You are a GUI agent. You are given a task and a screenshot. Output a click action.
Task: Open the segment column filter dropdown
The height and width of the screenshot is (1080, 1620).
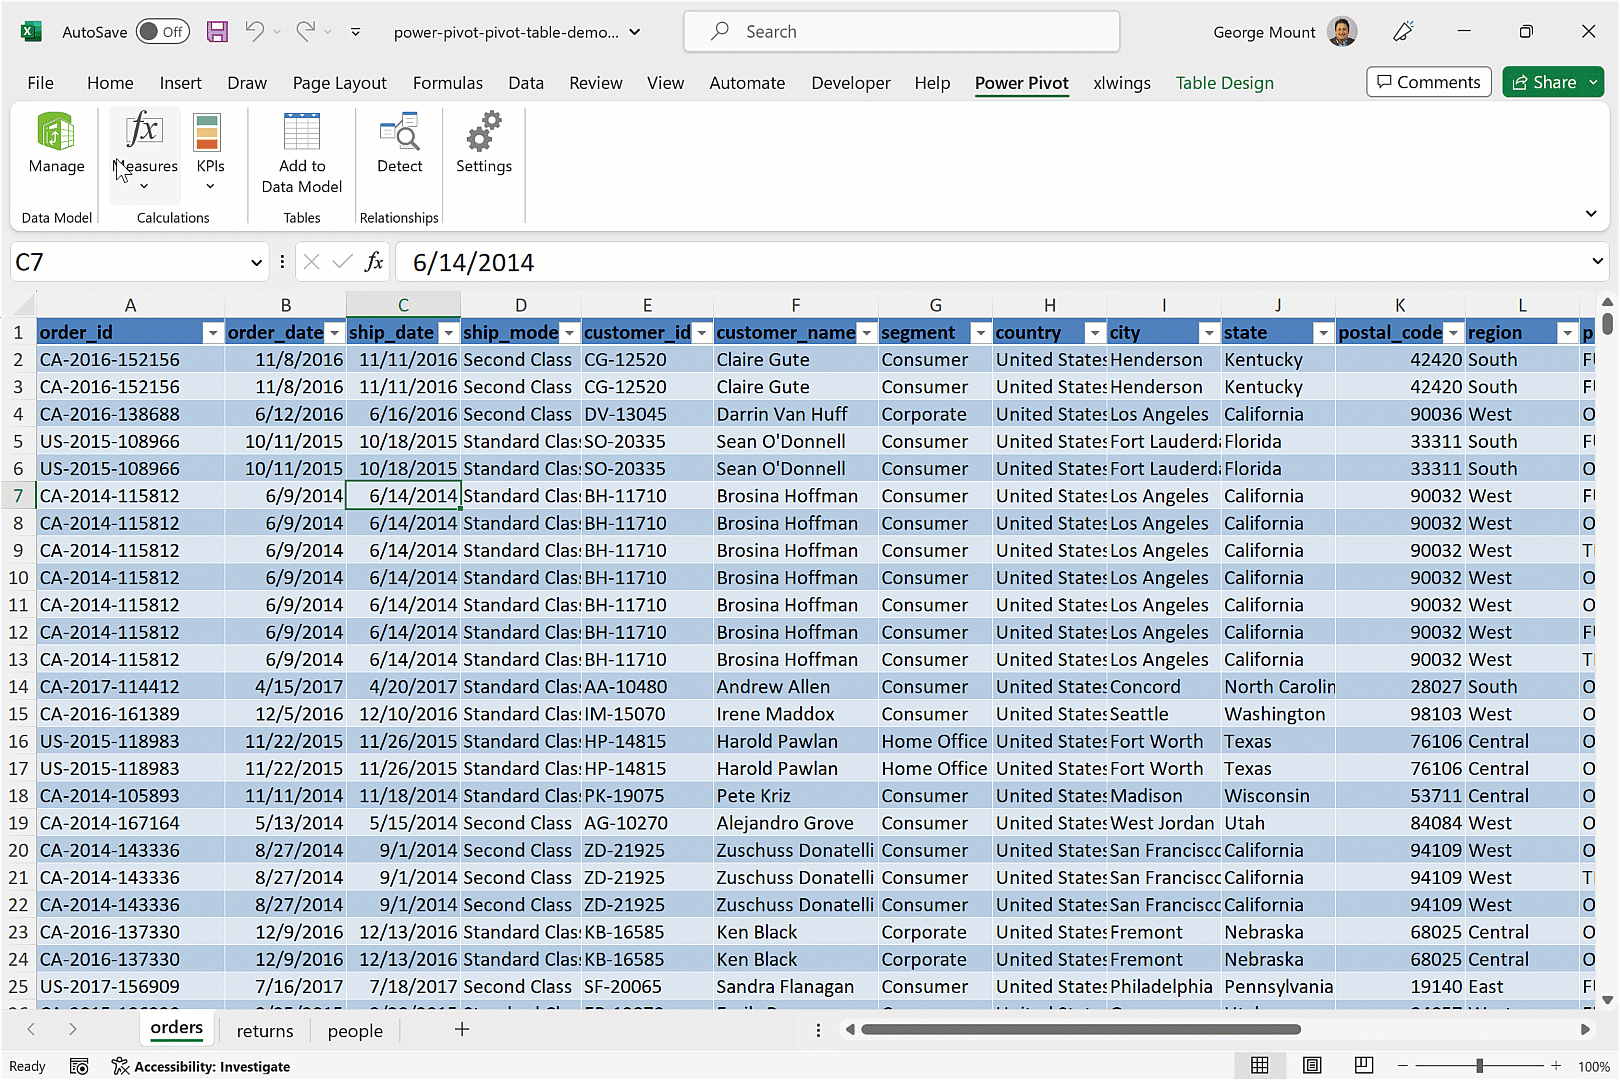980,332
